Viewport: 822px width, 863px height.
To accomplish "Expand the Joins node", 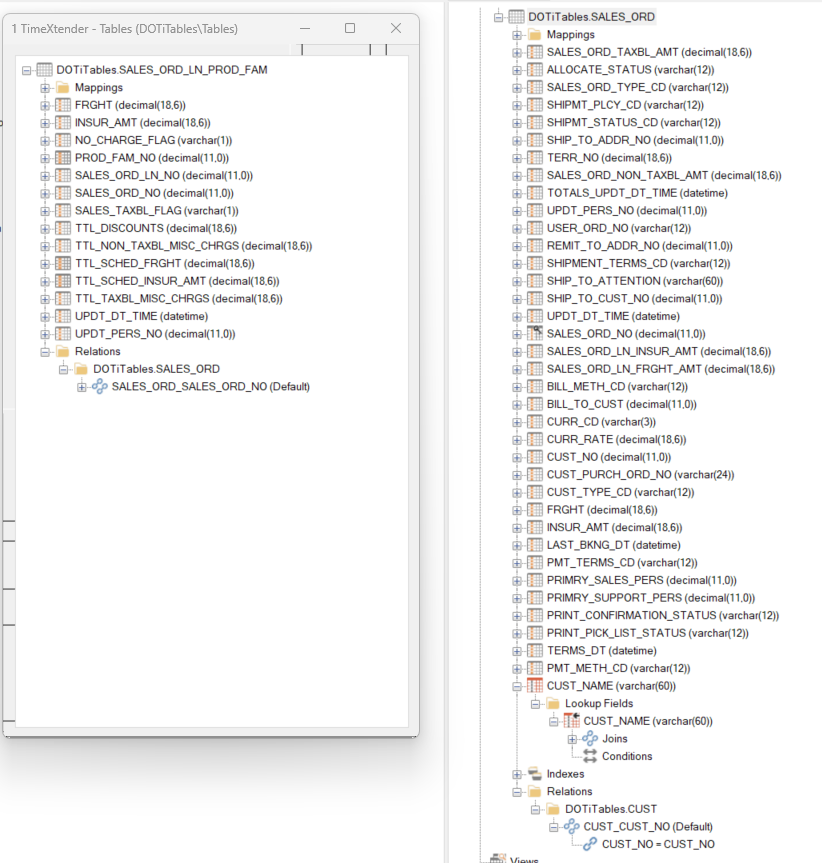I will point(572,739).
